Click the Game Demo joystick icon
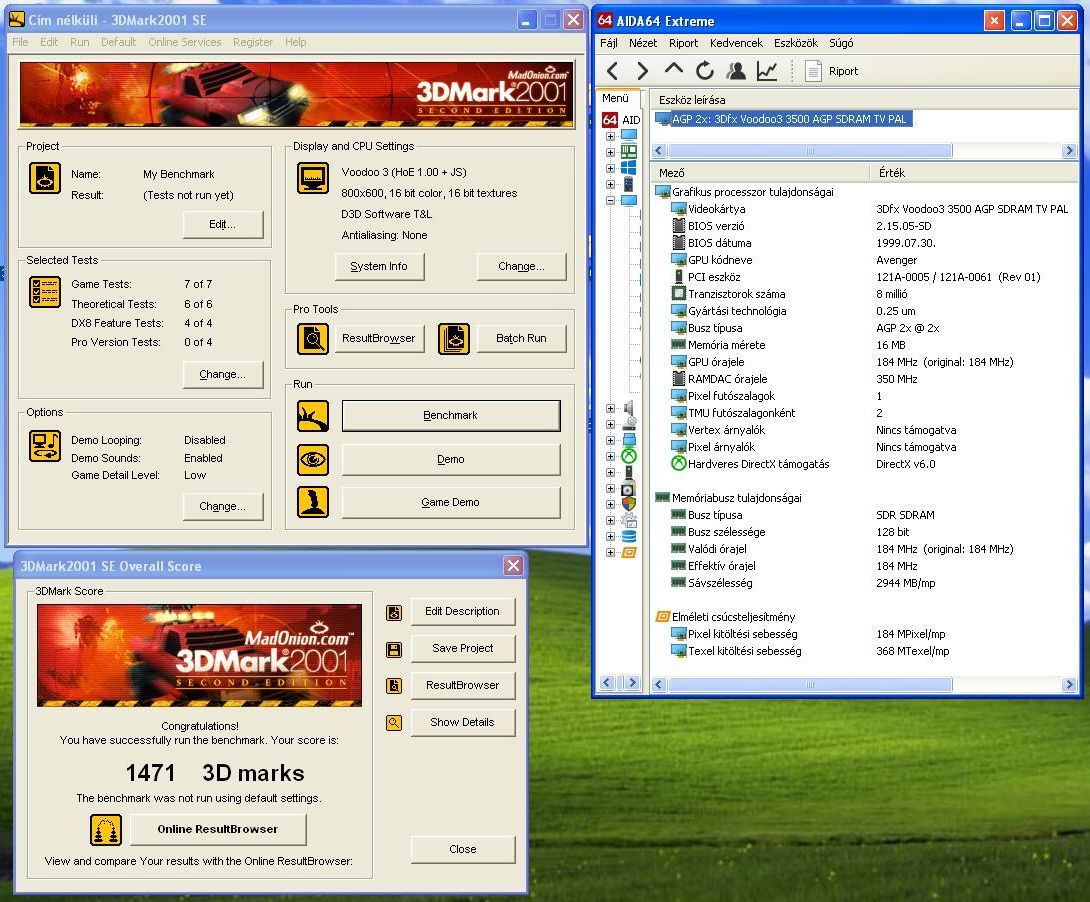This screenshot has height=902, width=1090. (x=313, y=502)
